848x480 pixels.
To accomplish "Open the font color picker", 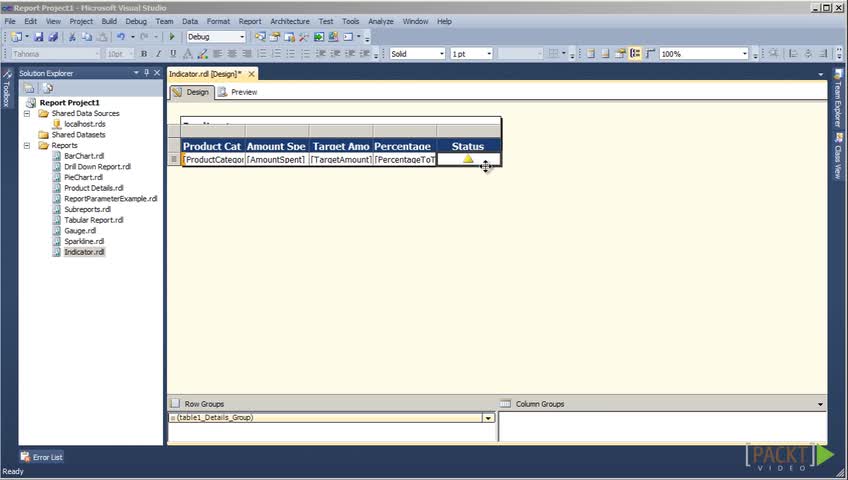I will coord(188,54).
